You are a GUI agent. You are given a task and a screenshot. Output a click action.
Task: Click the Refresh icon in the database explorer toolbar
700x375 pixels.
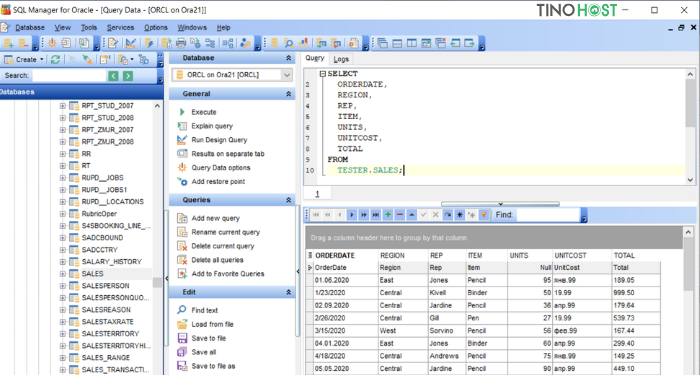click(x=55, y=59)
